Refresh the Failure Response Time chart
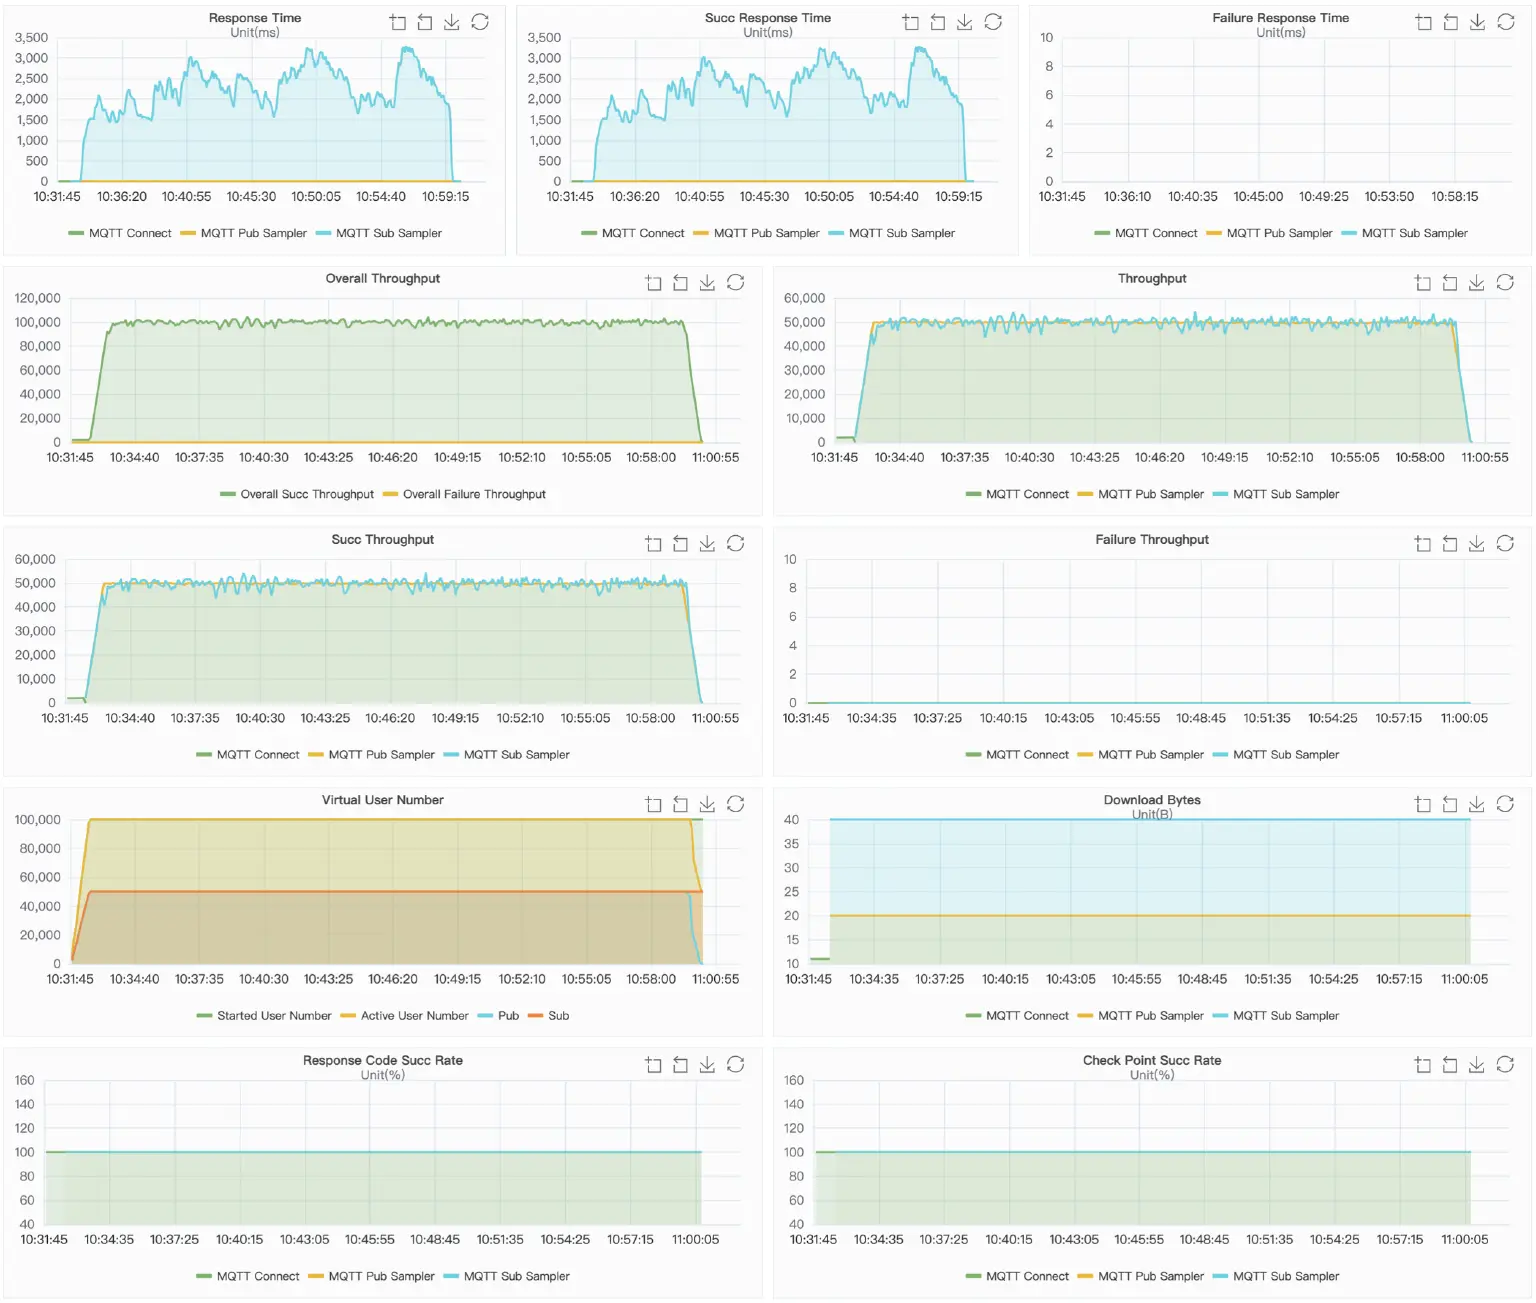Screen dimensions: 1536x1303 click(1505, 21)
